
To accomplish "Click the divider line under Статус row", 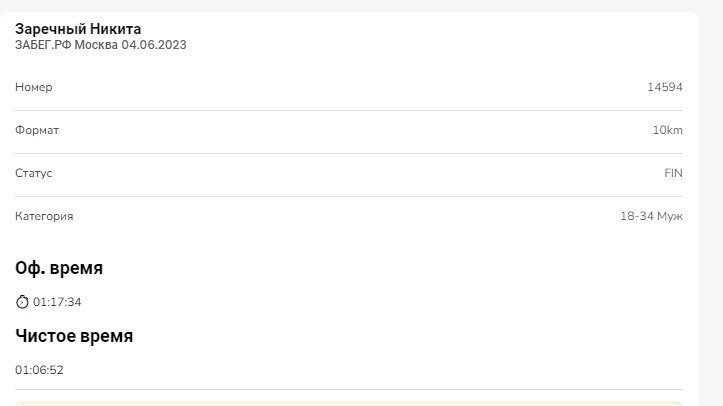I will pos(349,197).
